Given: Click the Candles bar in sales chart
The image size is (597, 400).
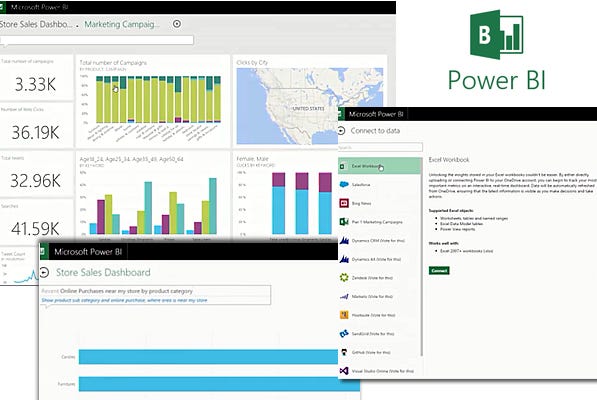Looking at the screenshot, I should tap(208, 357).
